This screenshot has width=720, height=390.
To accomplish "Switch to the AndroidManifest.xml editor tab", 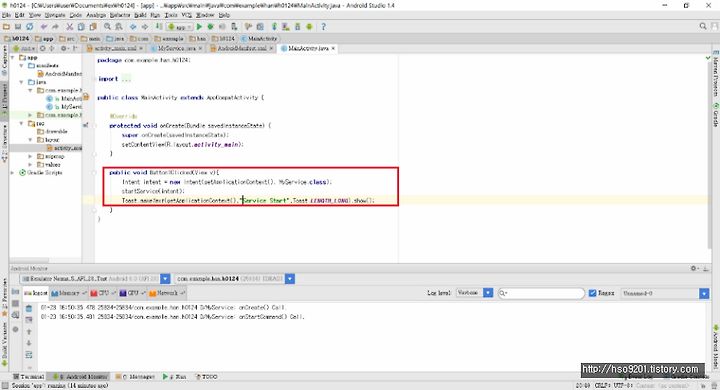I will pyautogui.click(x=242, y=48).
